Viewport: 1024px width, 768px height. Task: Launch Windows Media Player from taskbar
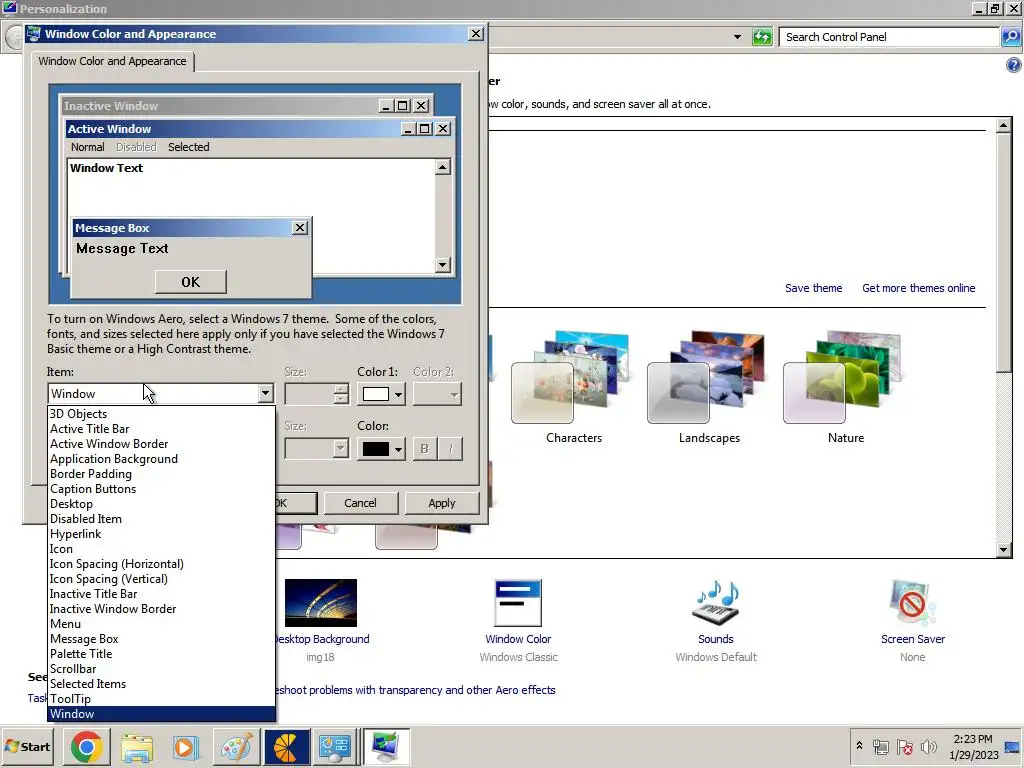[x=186, y=747]
